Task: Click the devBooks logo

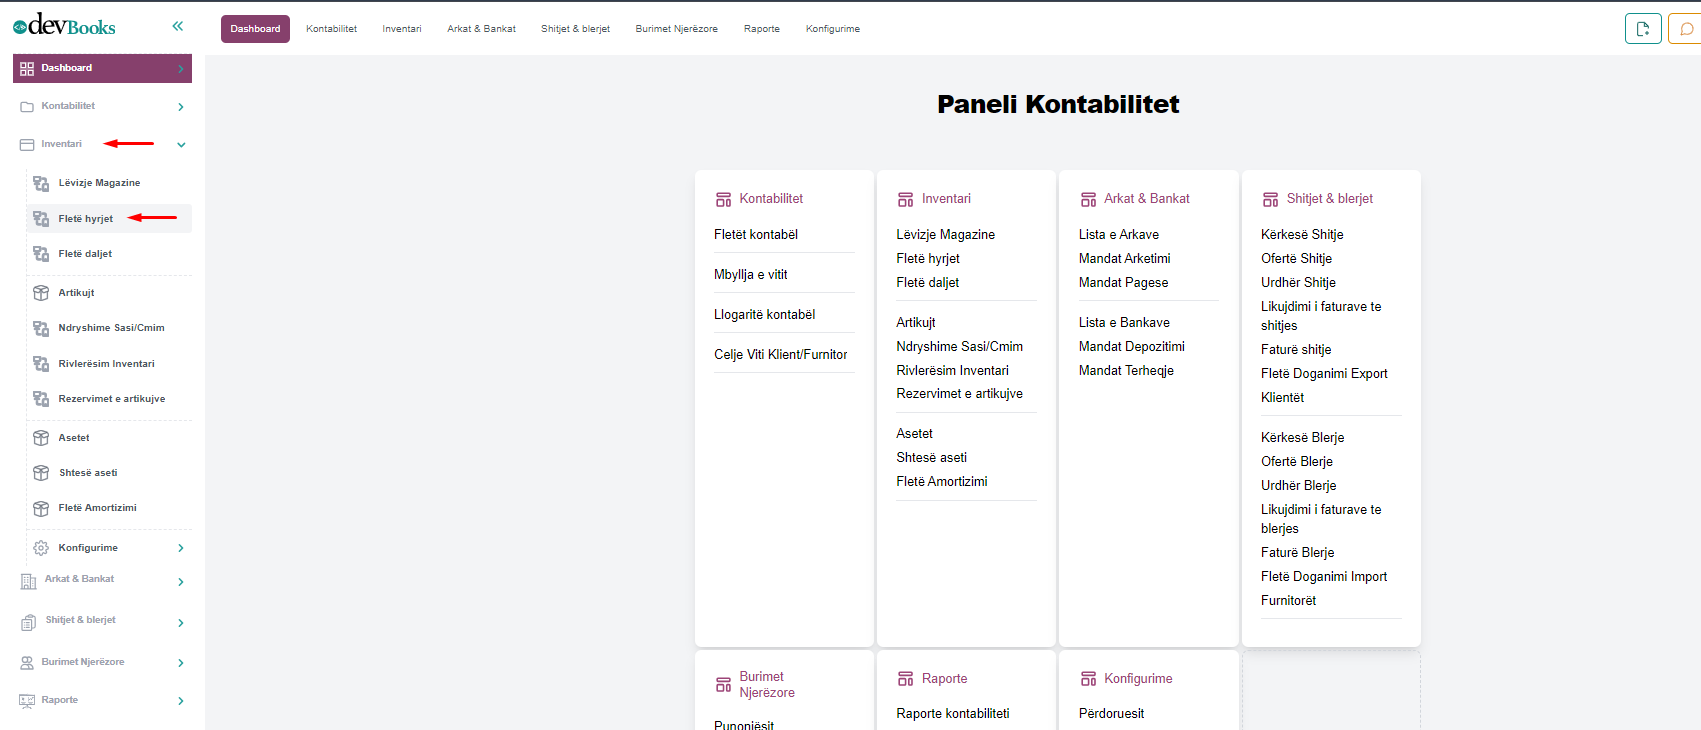Action: (x=65, y=26)
